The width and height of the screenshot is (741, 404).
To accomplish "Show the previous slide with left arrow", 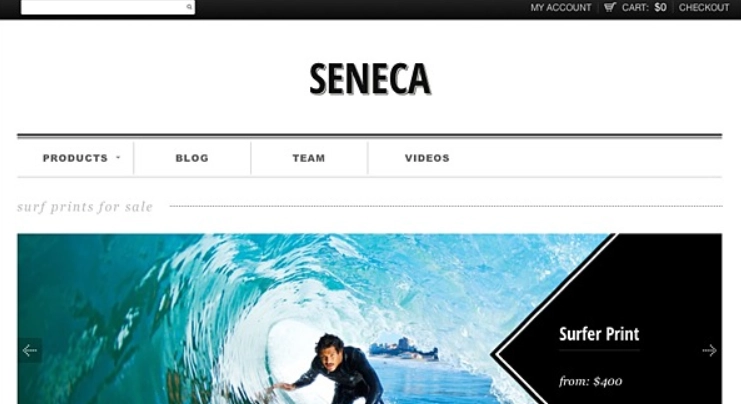I will pos(30,351).
